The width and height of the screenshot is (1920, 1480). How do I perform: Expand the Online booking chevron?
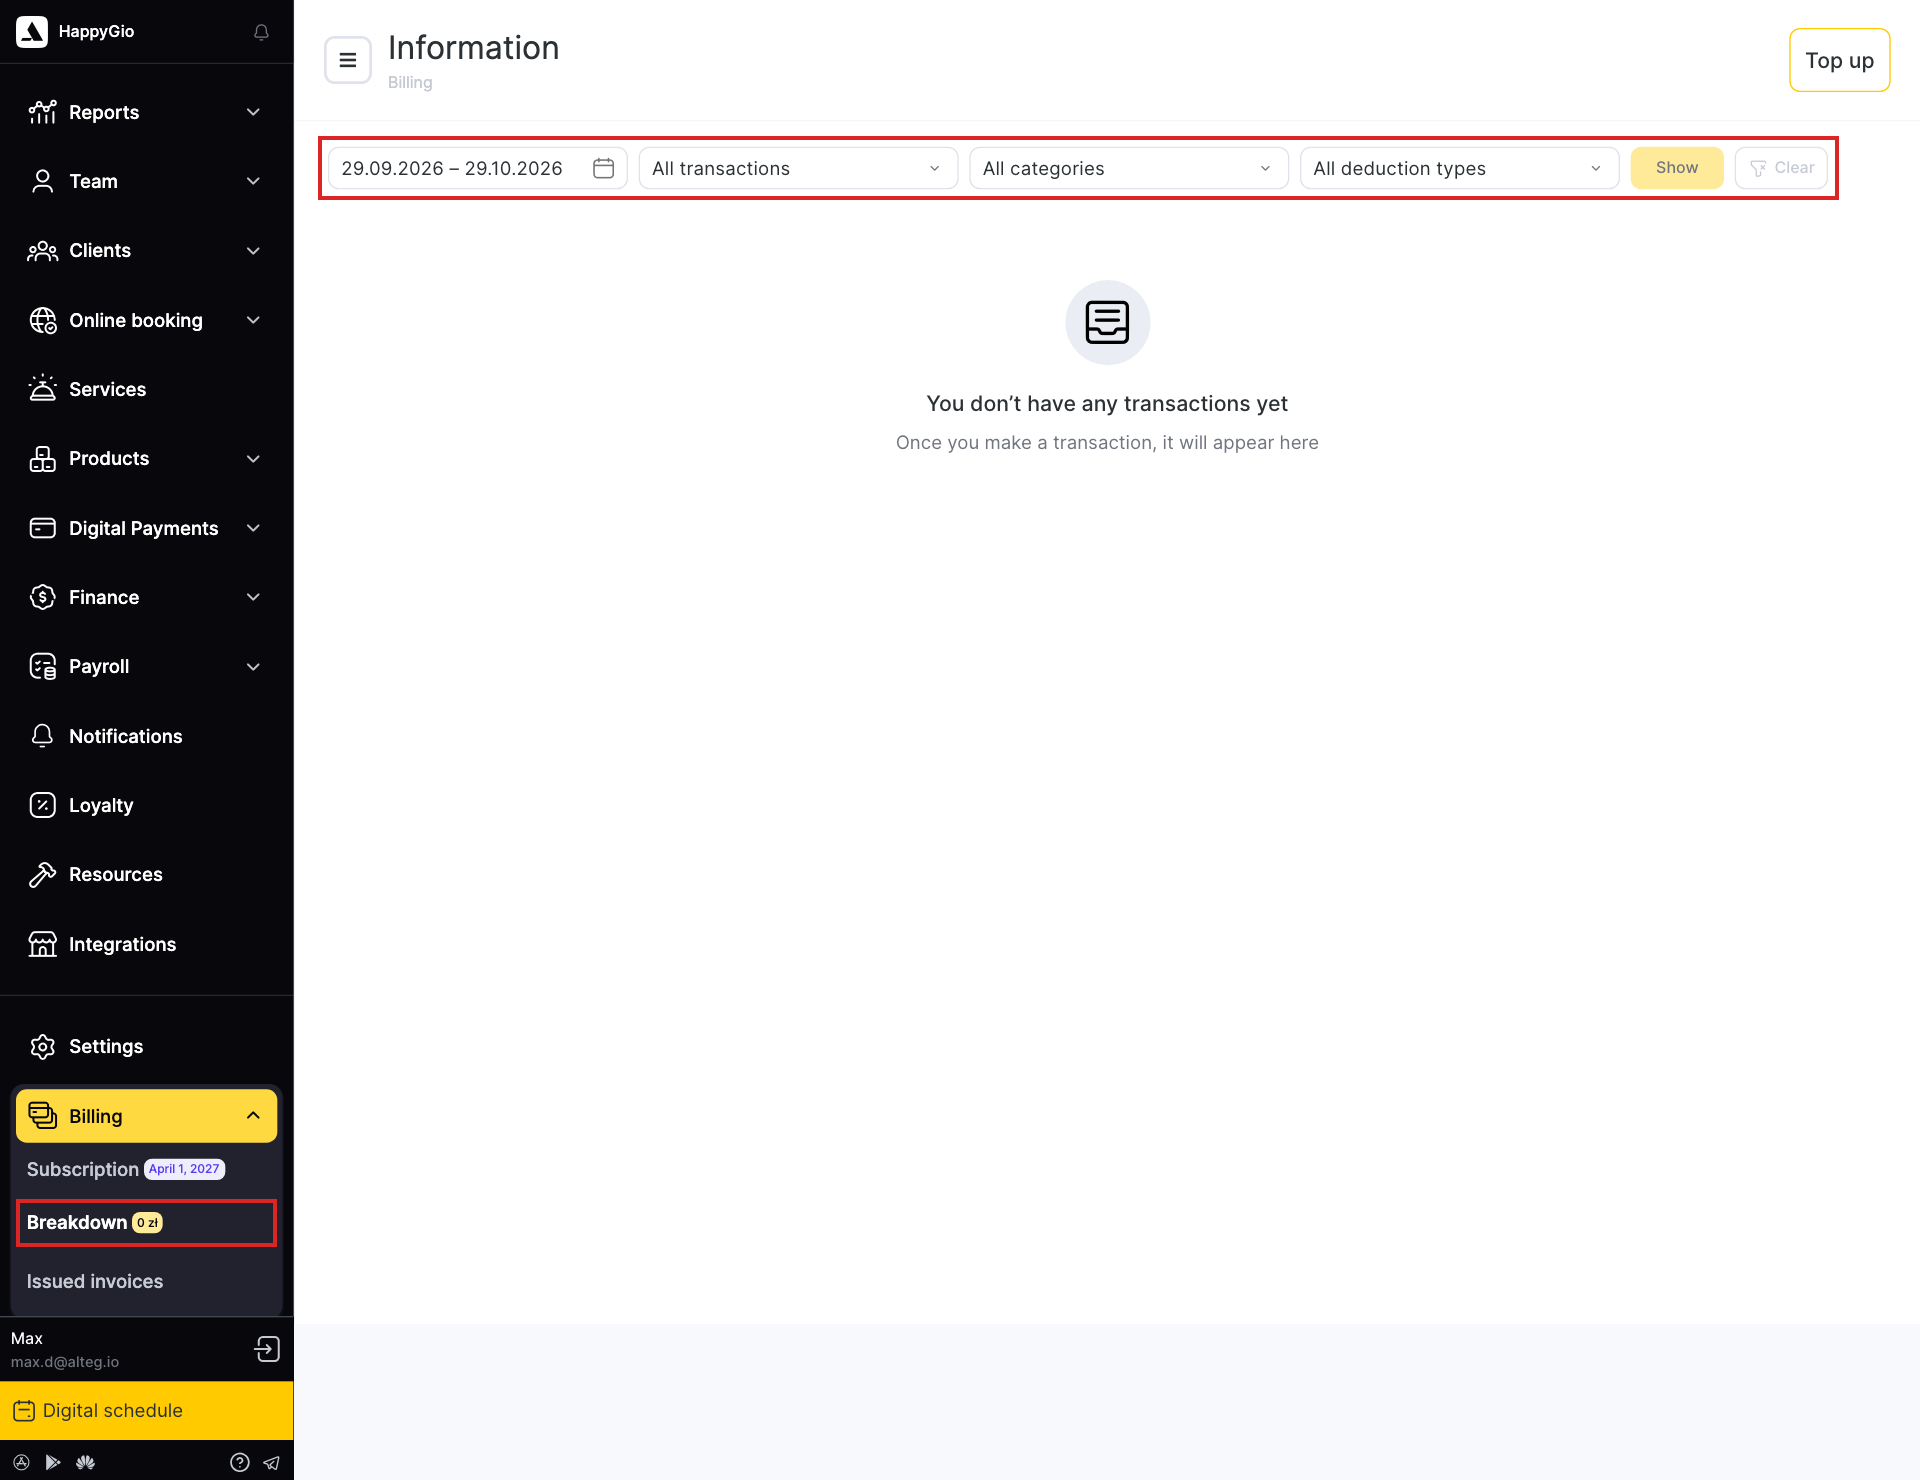pos(253,320)
